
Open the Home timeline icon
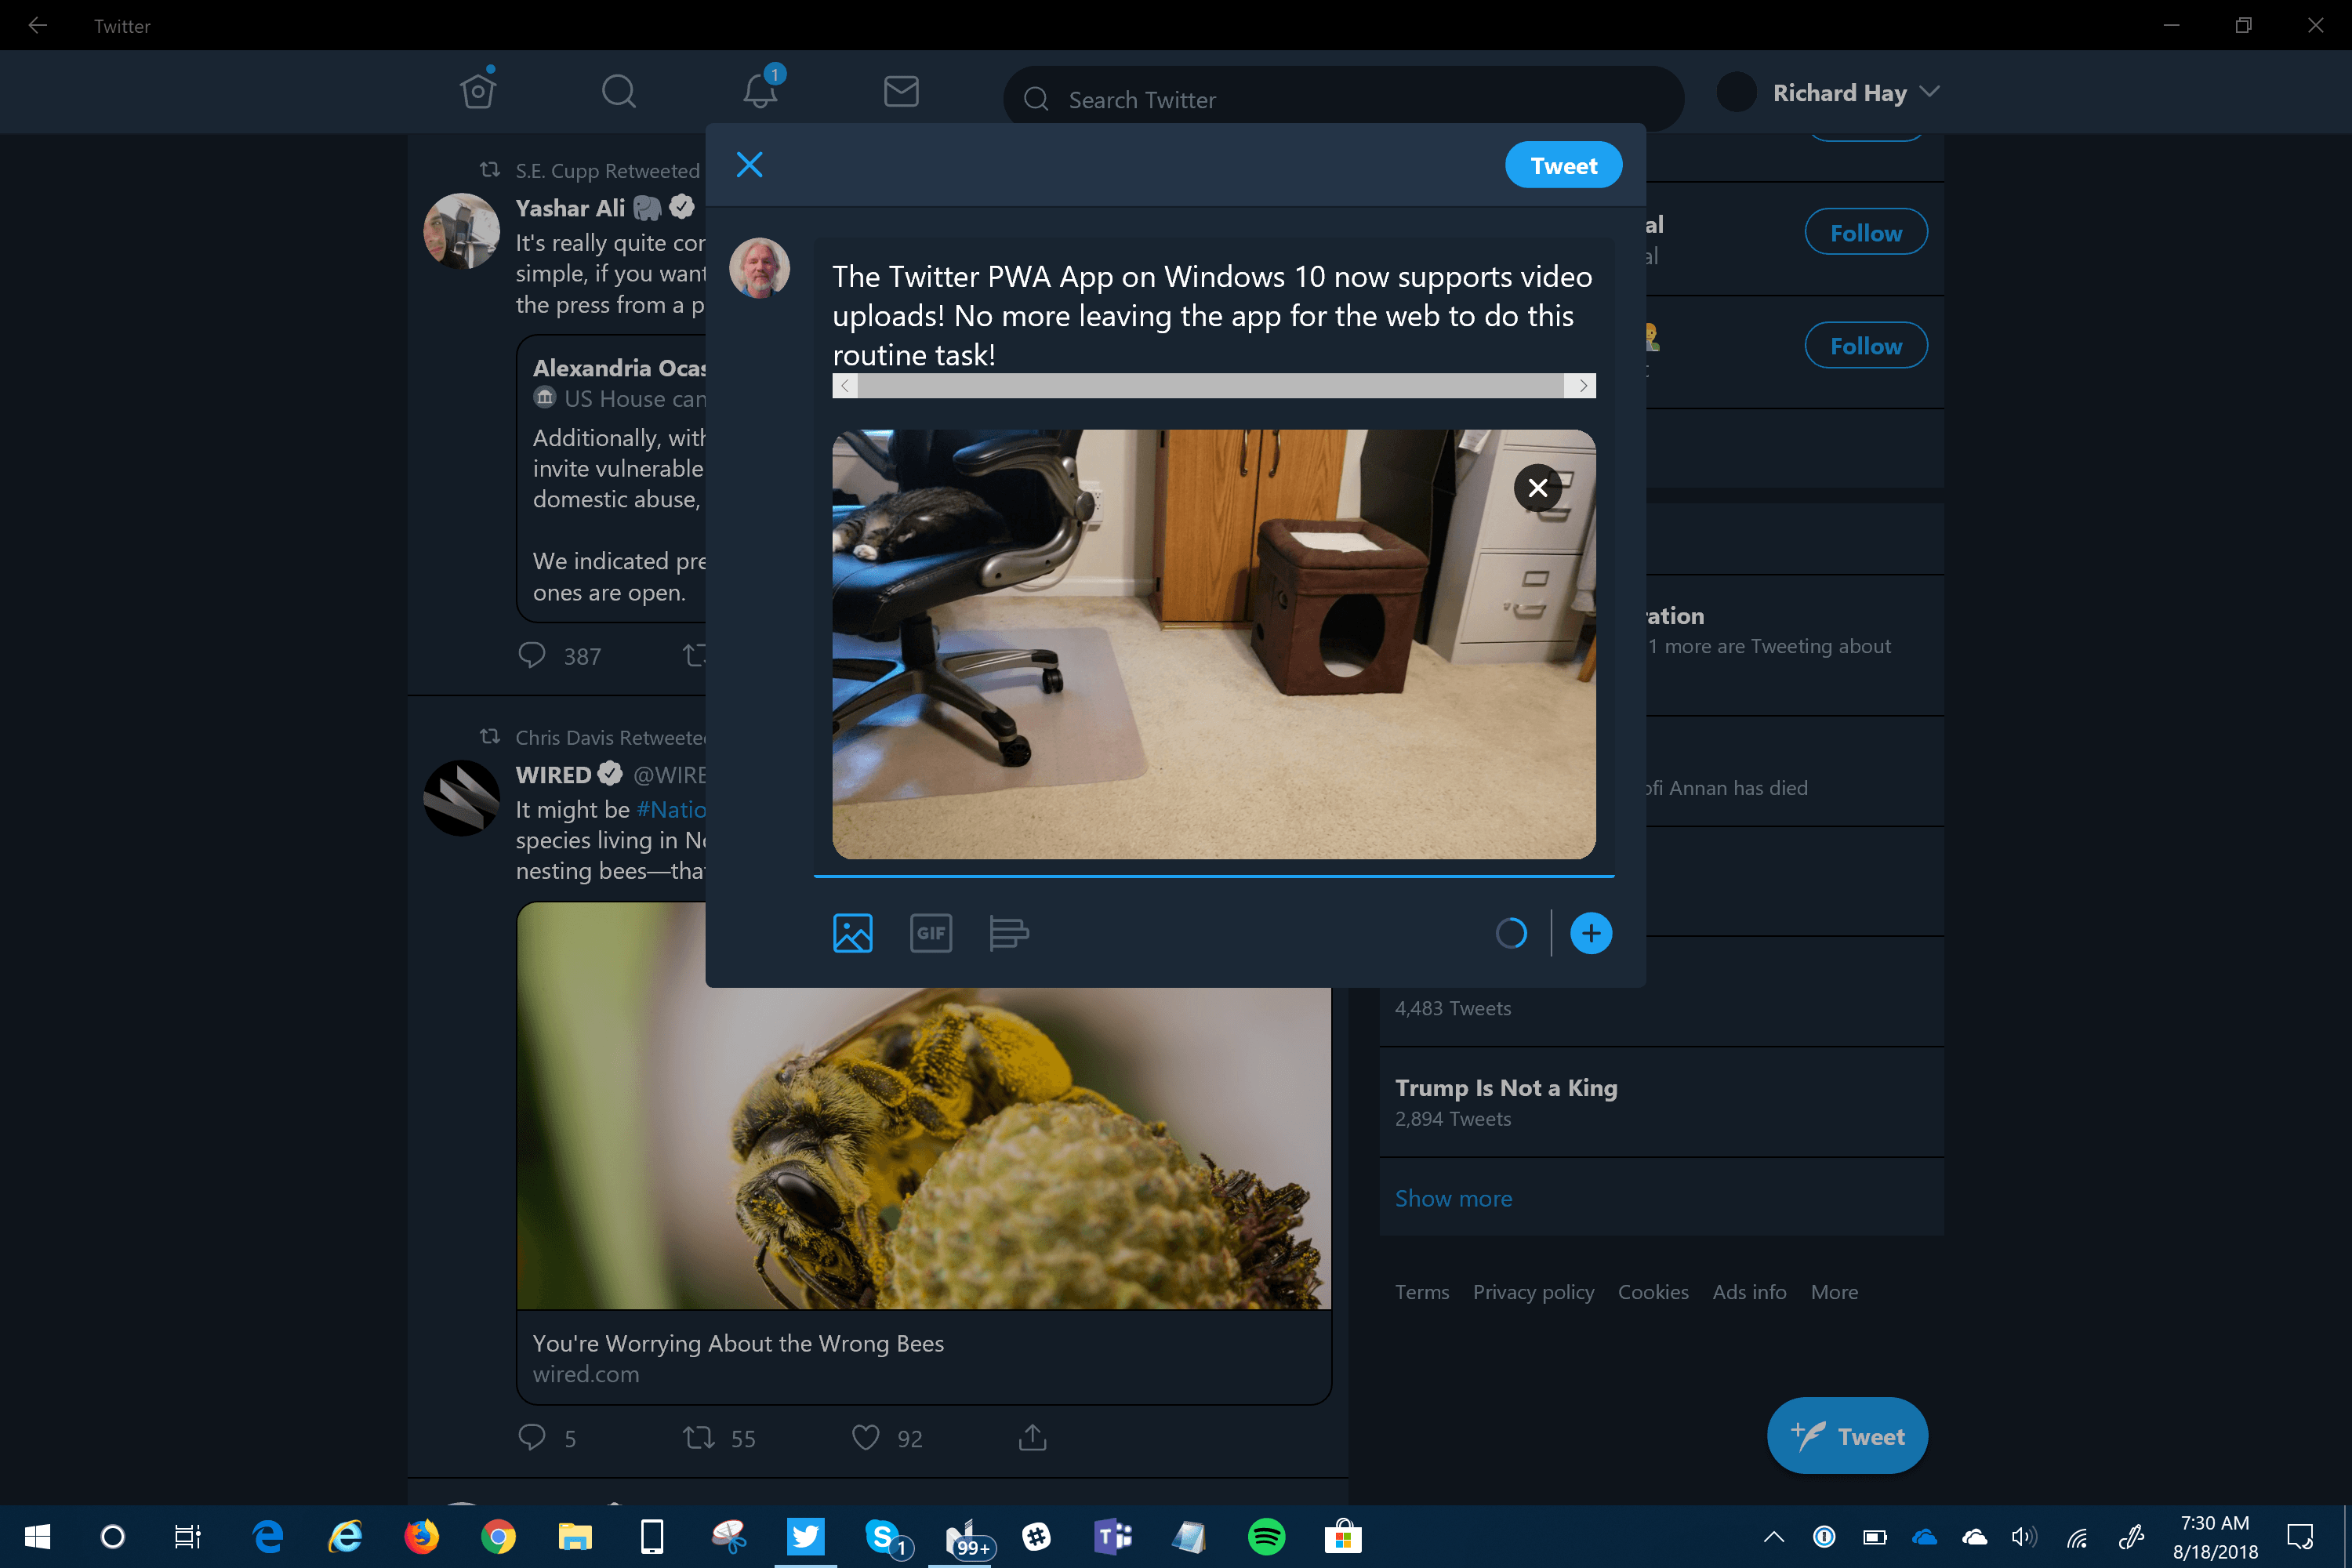pyautogui.click(x=478, y=91)
